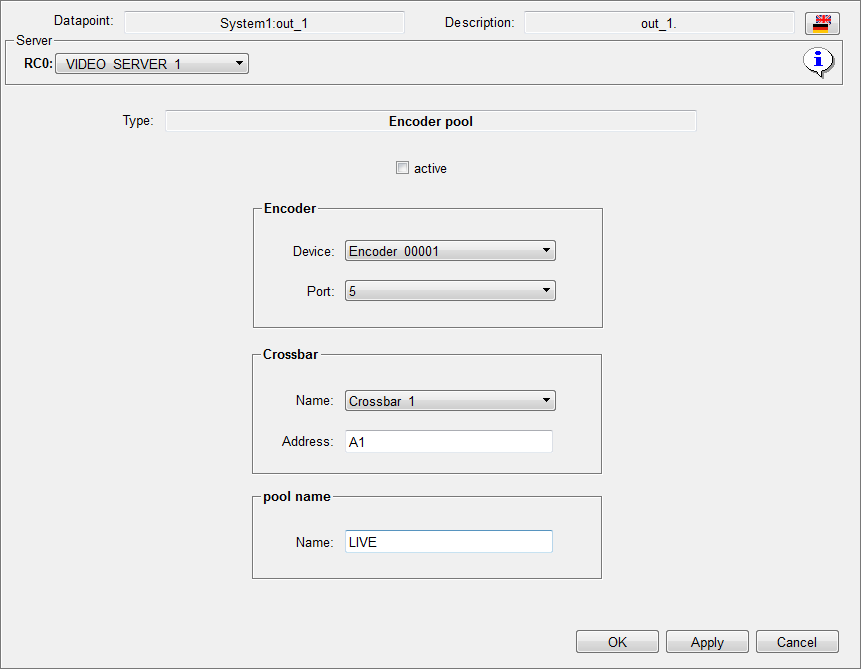Viewport: 861px width, 669px height.
Task: Click the Server group label
Action: coord(34,41)
